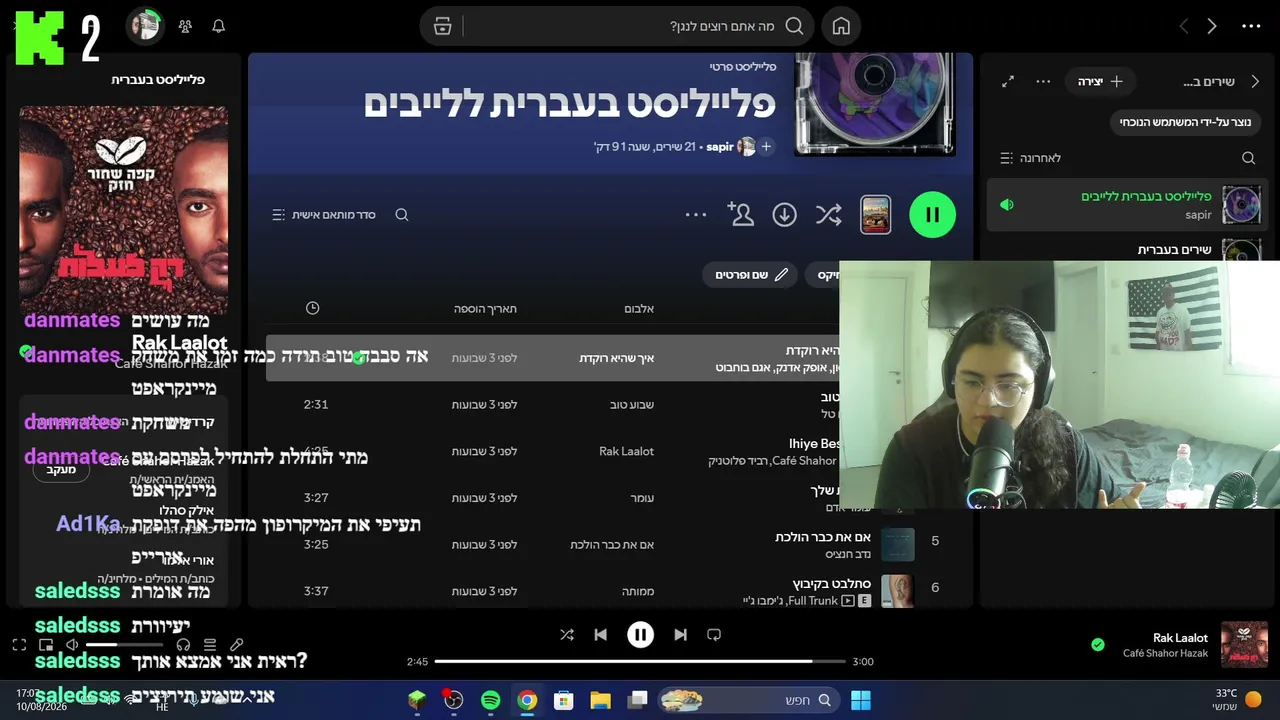Screen dimensions: 1280x720
Task: Pause the playlist with the green button
Action: [932, 214]
